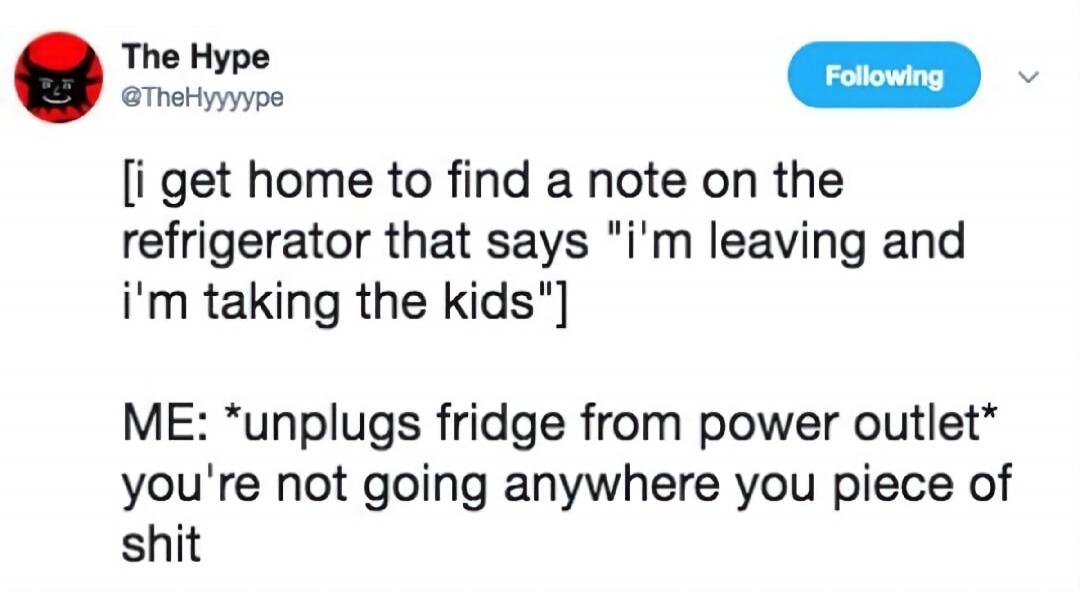Viewport: 1080px width, 592px height.
Task: Click the down arrow next to Following
Action: coord(1028,76)
